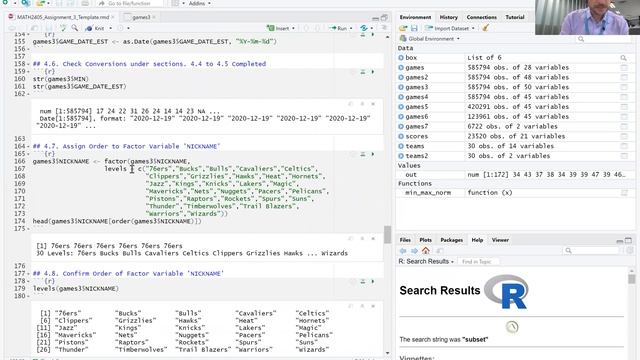Open the Run options dropdown arrow
This screenshot has width=640, height=360.
pos(351,28)
